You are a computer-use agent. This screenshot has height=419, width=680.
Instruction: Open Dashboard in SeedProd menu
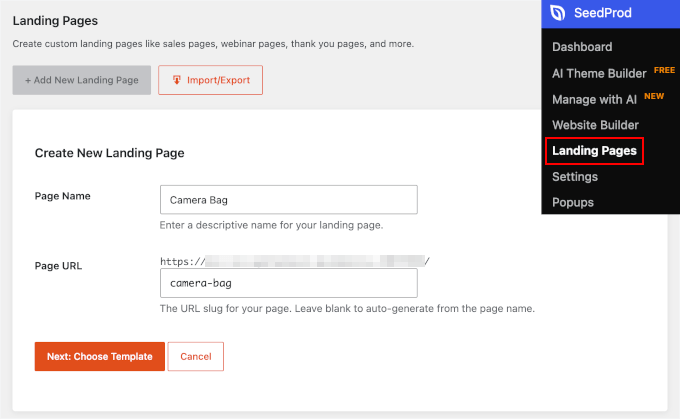click(582, 47)
